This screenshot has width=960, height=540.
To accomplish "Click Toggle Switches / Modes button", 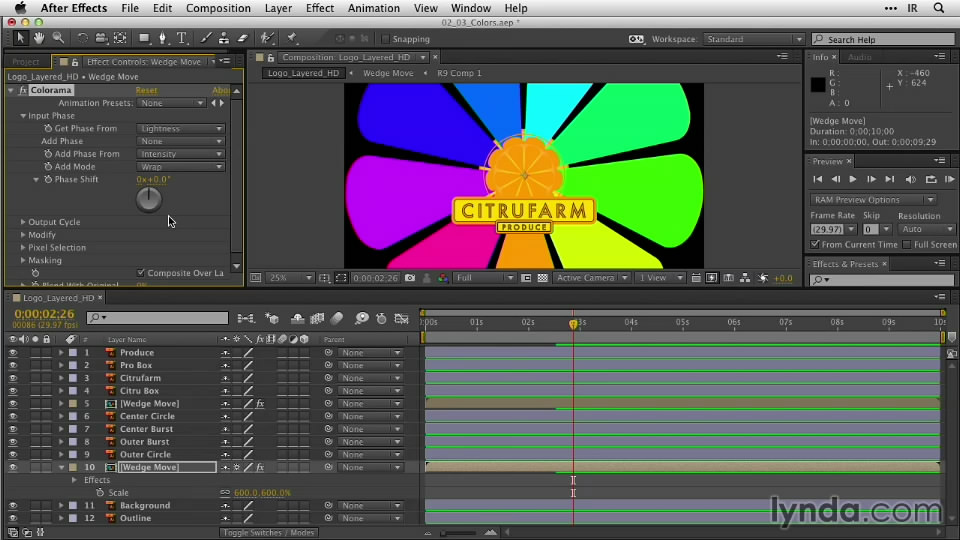I will coord(269,533).
